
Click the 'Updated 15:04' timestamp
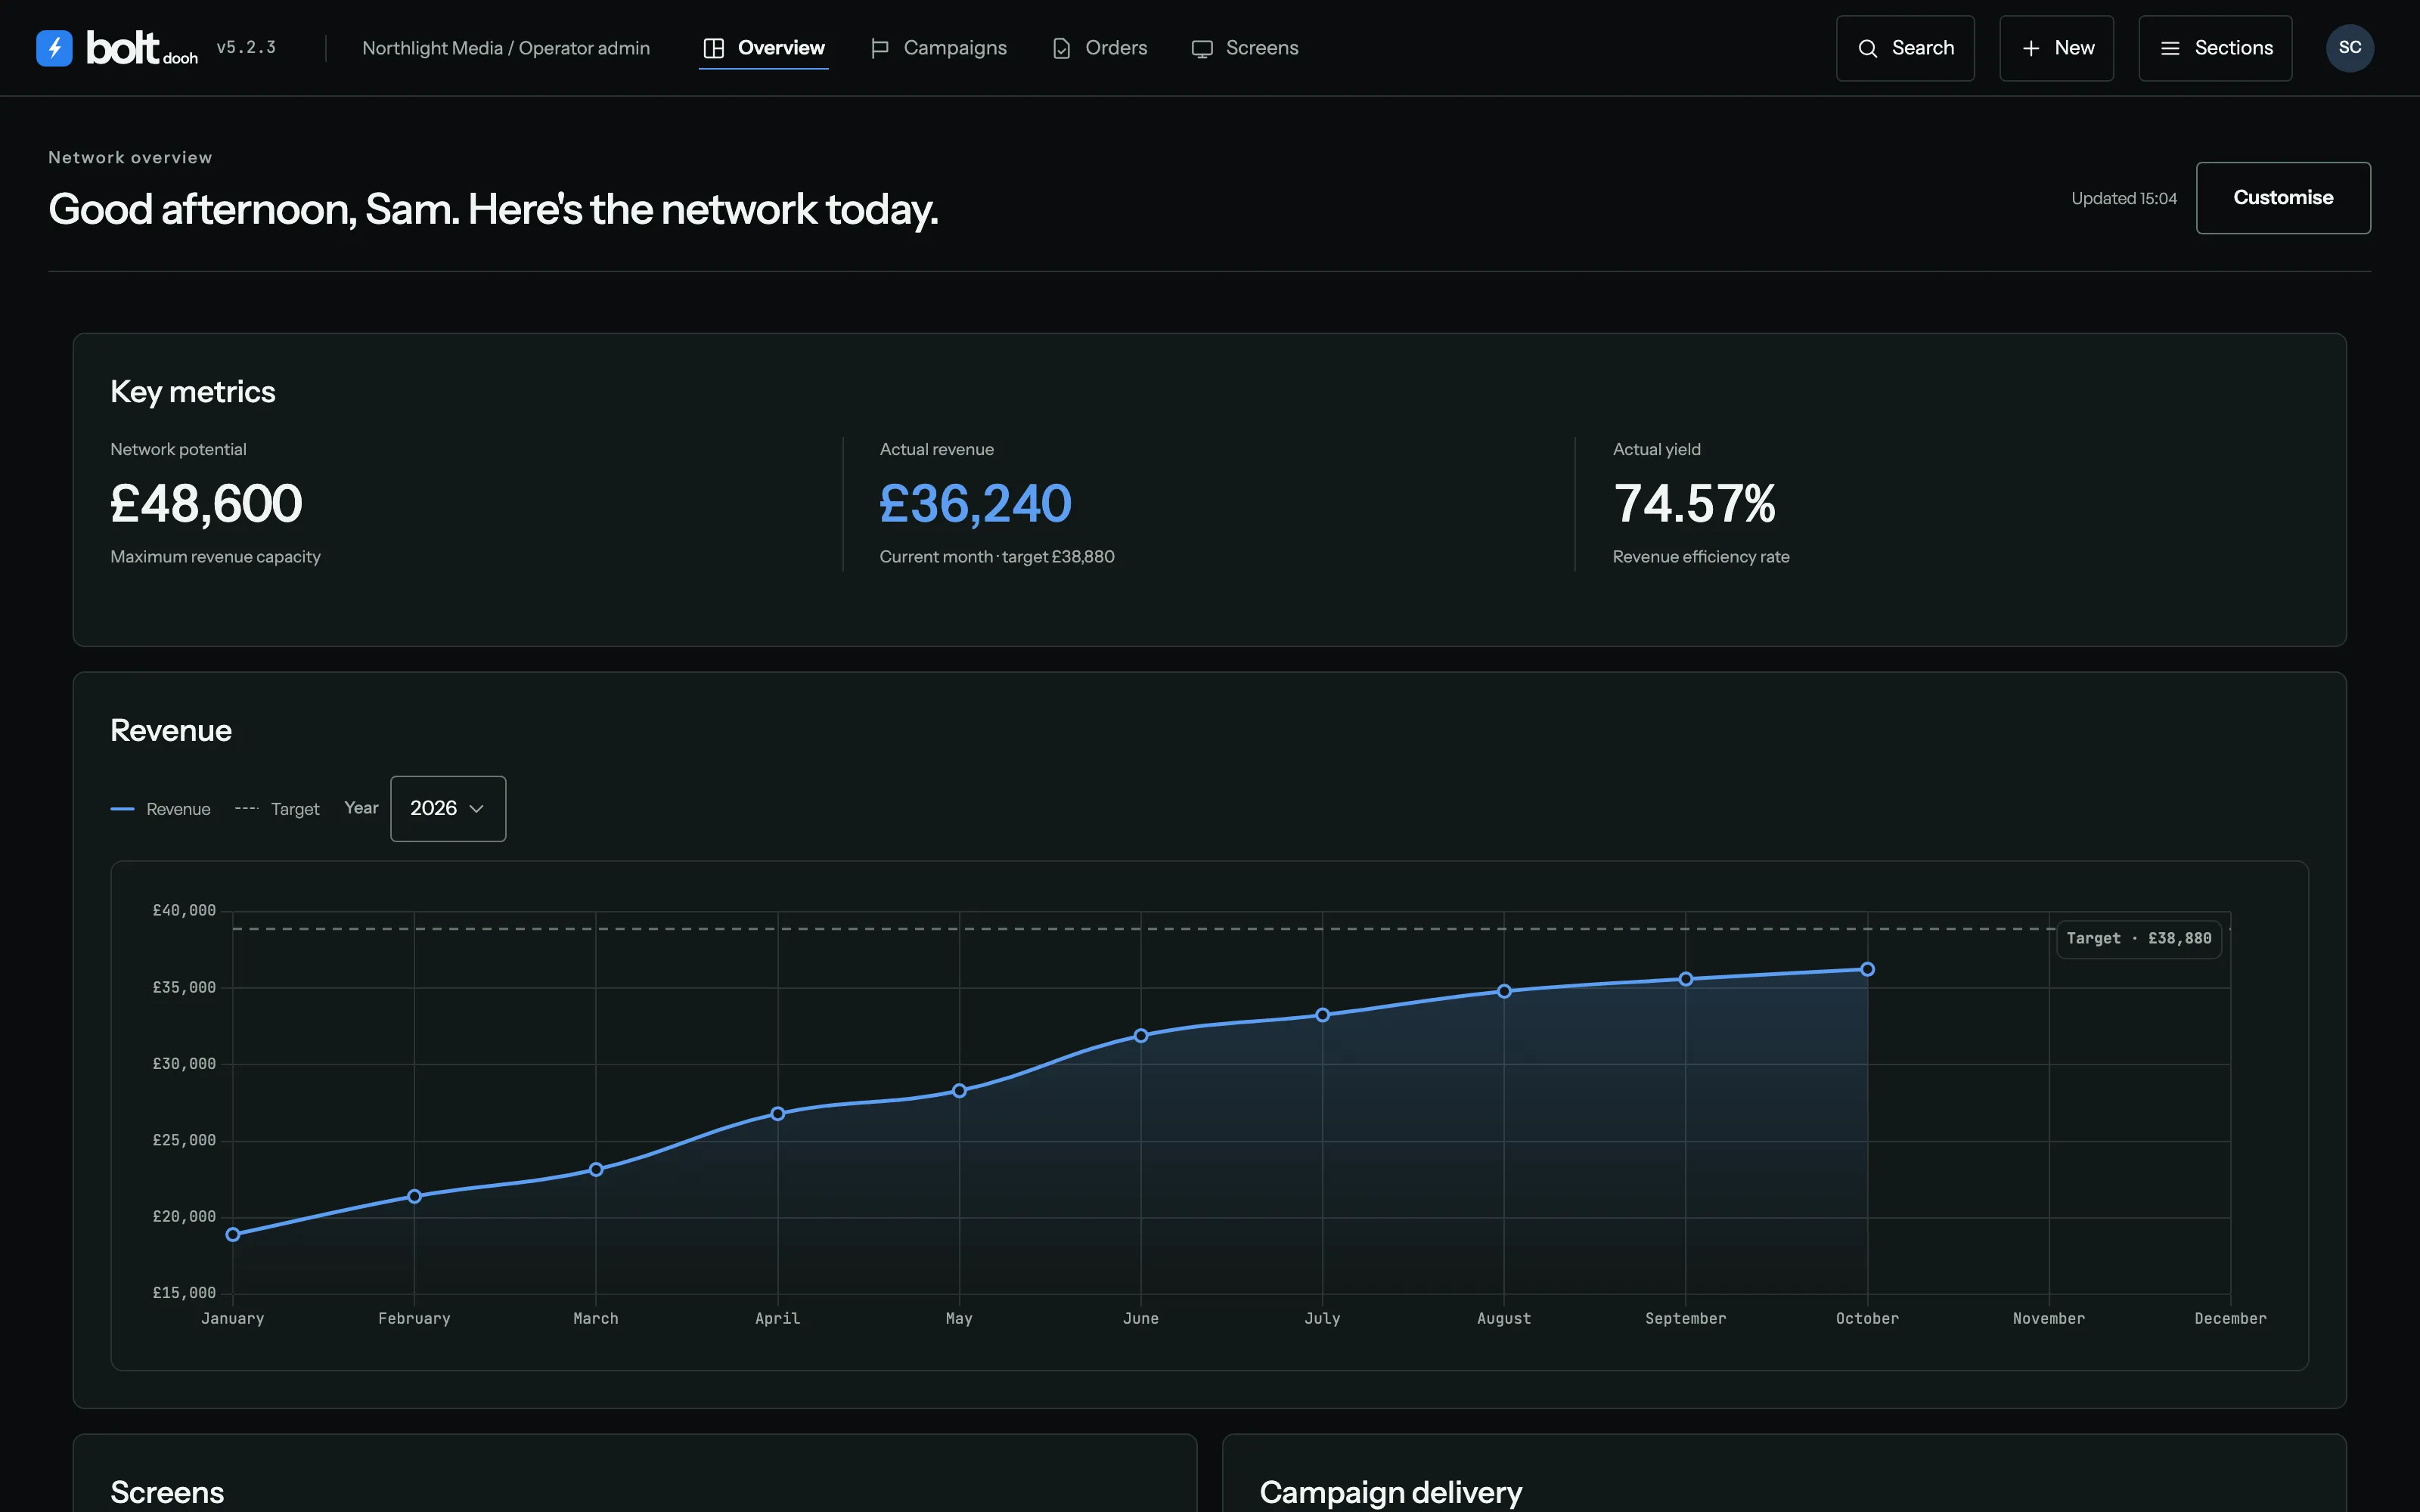pyautogui.click(x=2124, y=198)
